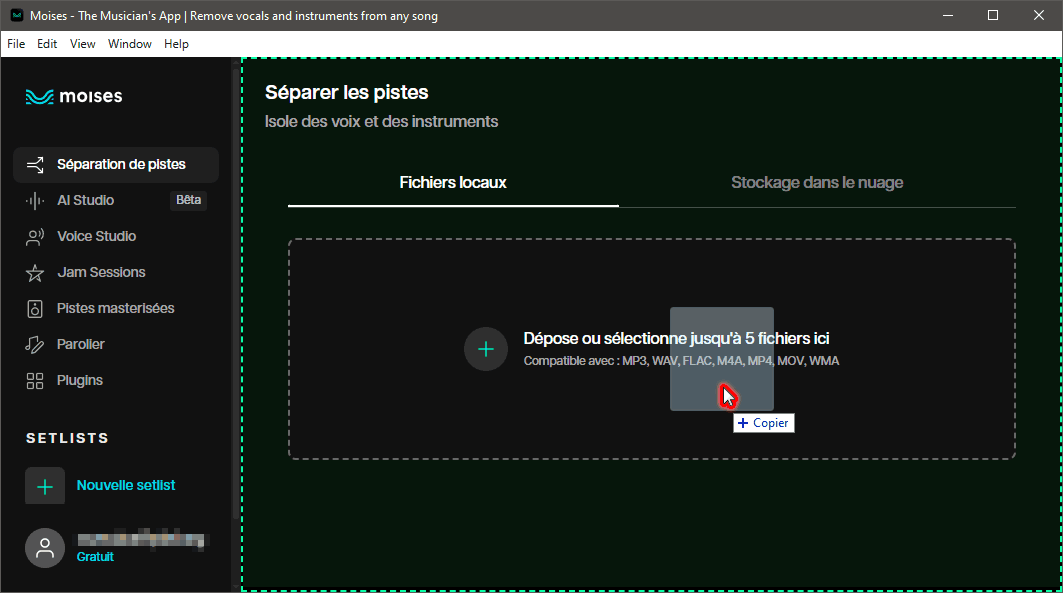Viewport: 1063px width, 593px height.
Task: Click the AI Studio waveform icon
Action: pyautogui.click(x=35, y=201)
